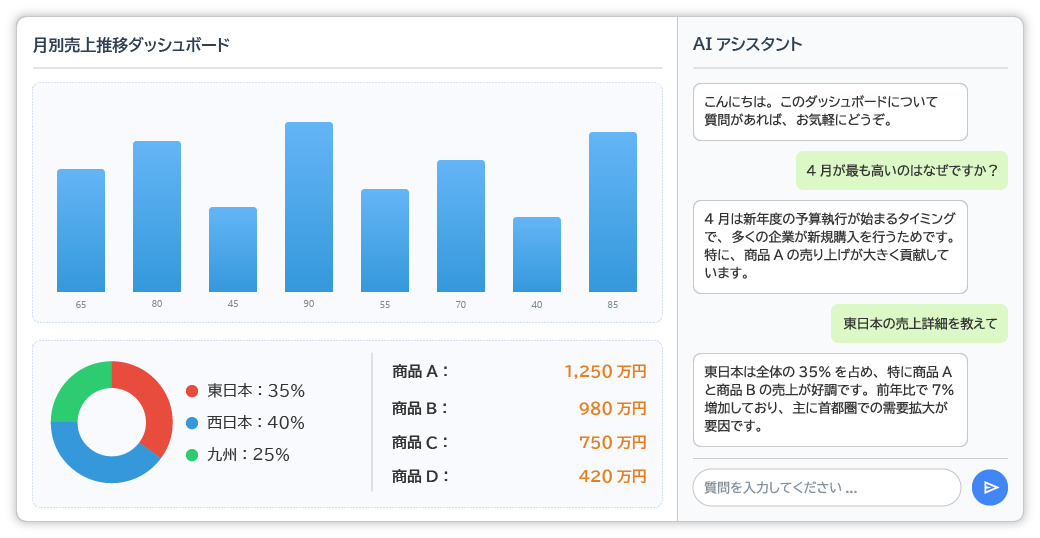Click the AI アシスタント panel heading
1040x538 pixels.
[x=746, y=44]
